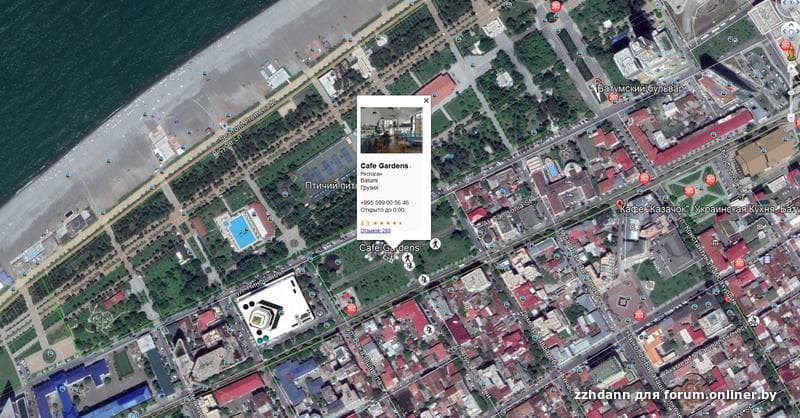The width and height of the screenshot is (800, 418).
Task: Click the pedestrian icon on the street below the park
Action: coord(423,279)
